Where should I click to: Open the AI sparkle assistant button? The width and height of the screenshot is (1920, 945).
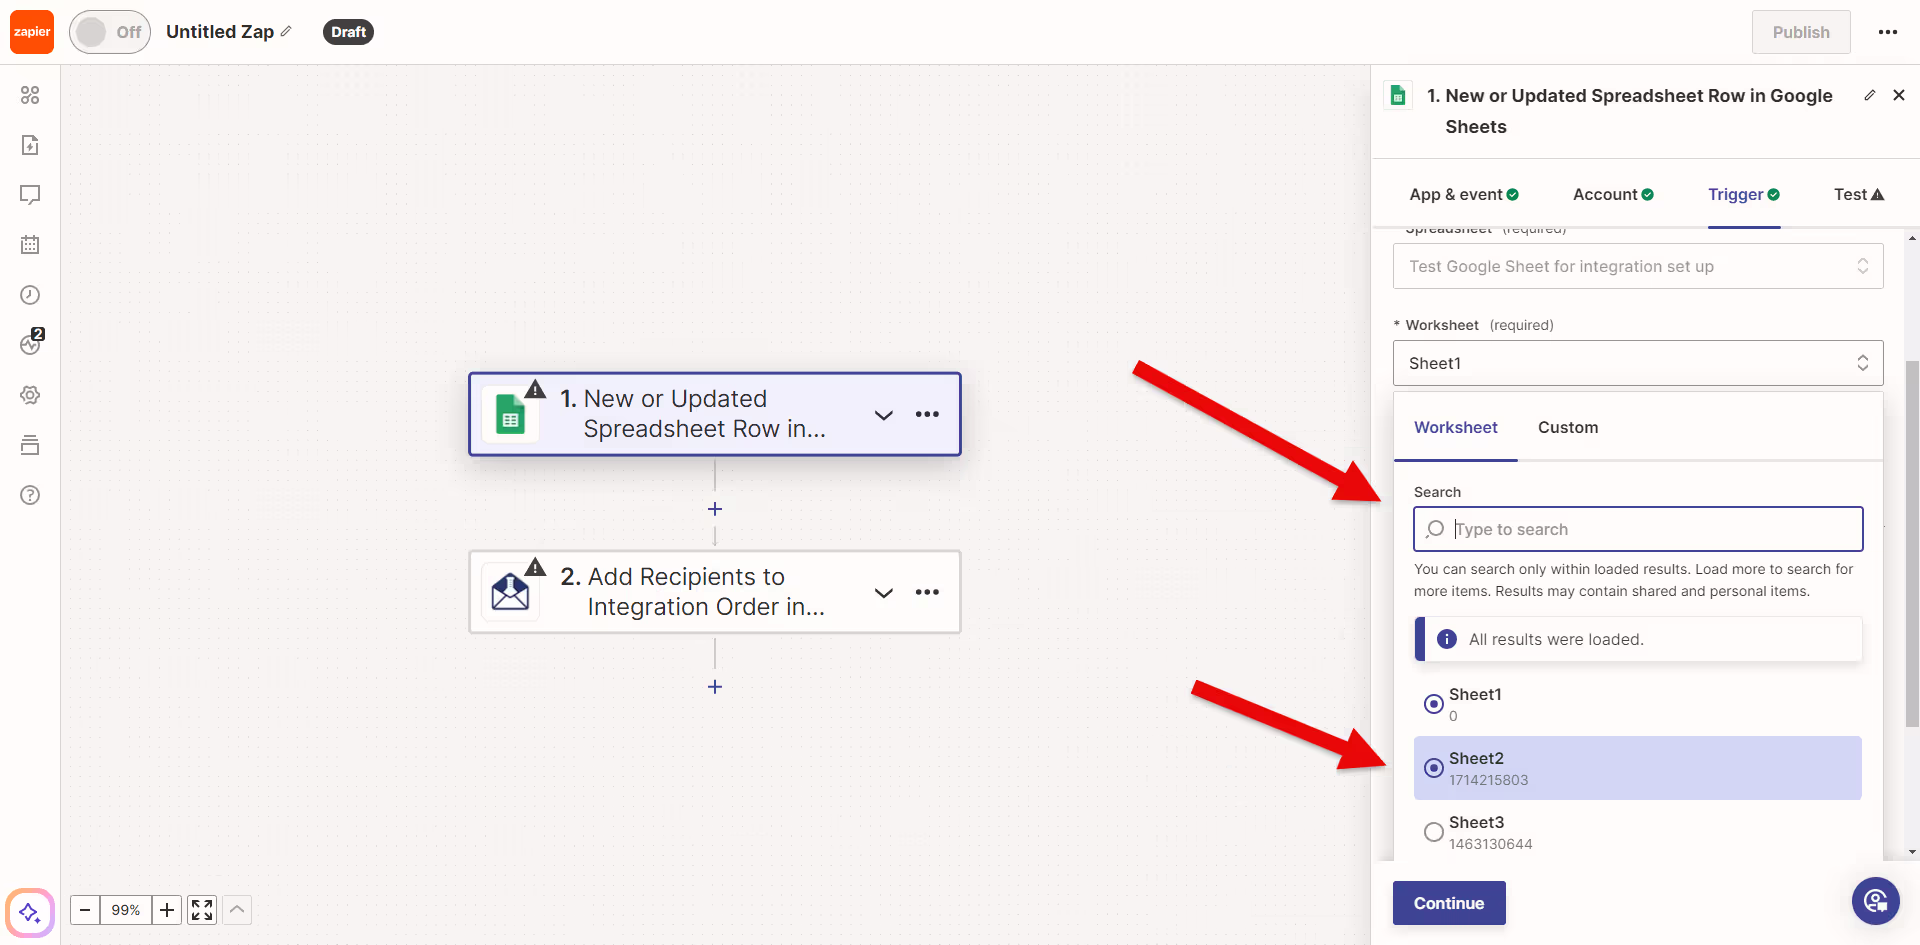tap(30, 912)
